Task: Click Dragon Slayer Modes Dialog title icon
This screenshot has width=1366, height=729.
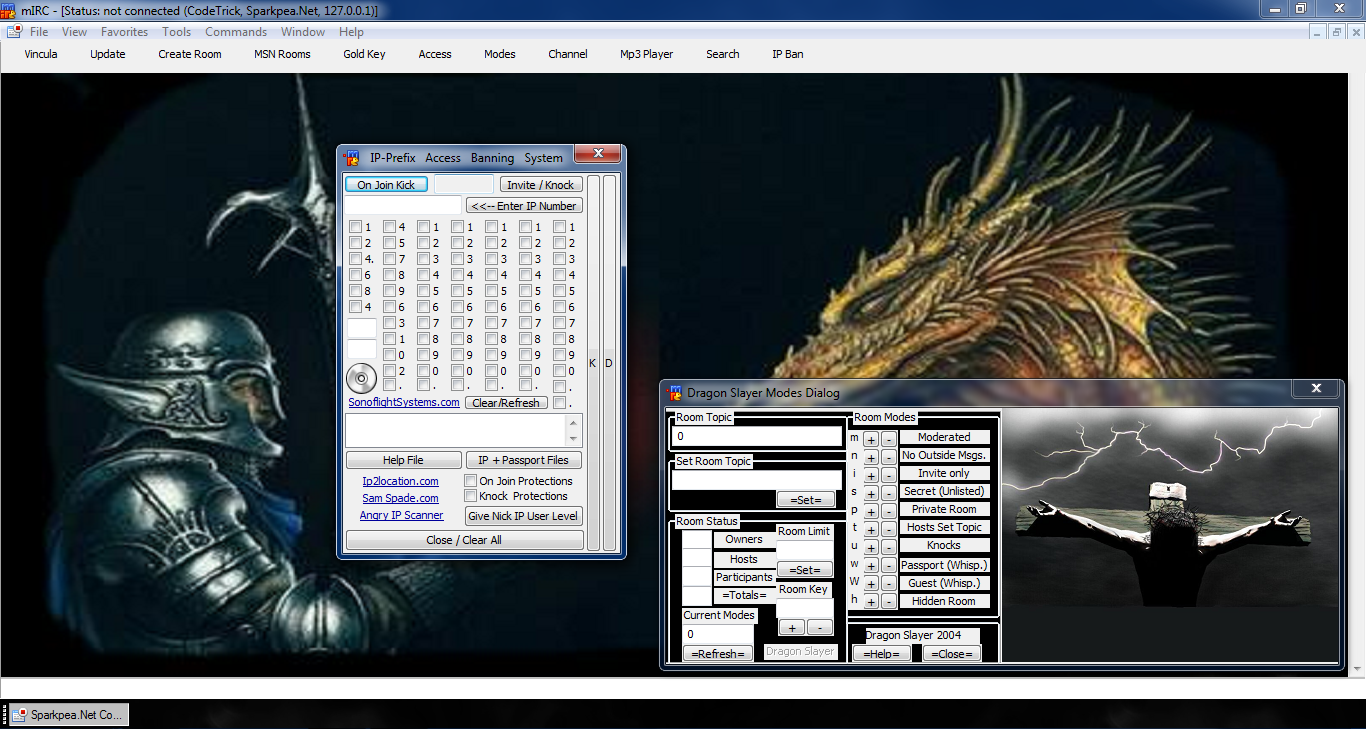Action: tap(675, 392)
